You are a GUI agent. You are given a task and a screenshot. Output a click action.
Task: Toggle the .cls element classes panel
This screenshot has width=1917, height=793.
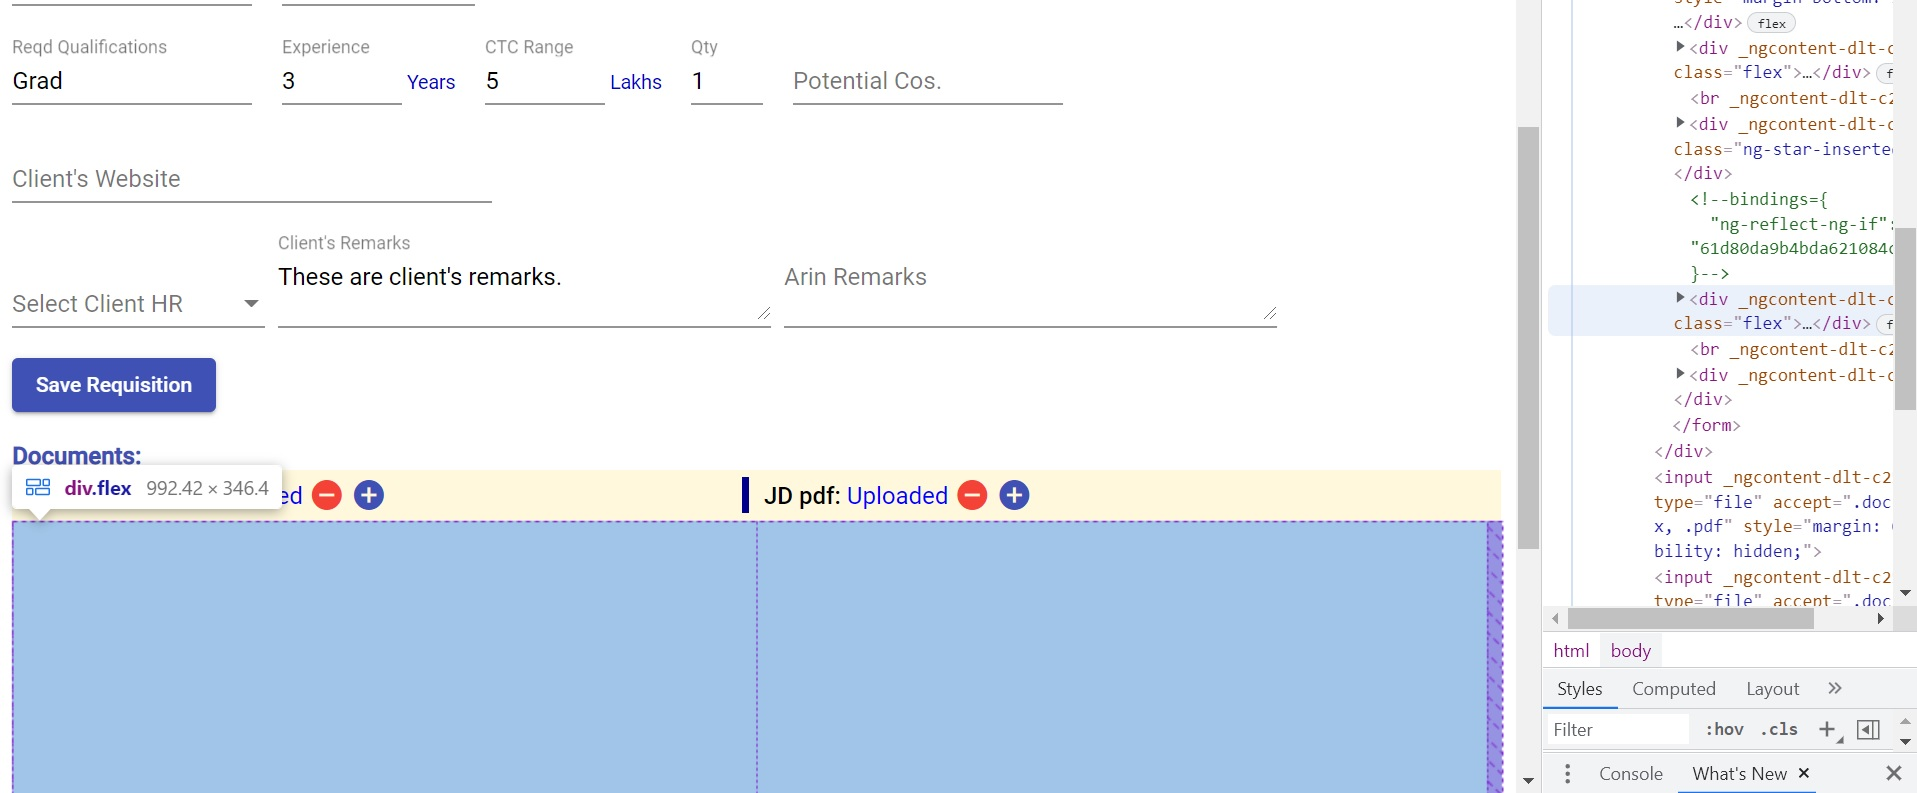pyautogui.click(x=1779, y=729)
